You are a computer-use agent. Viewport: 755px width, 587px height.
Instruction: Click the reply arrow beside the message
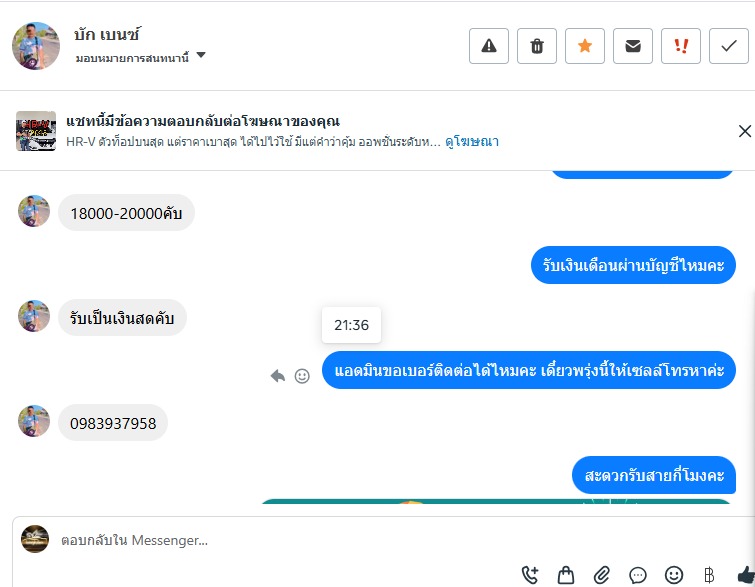tap(278, 376)
